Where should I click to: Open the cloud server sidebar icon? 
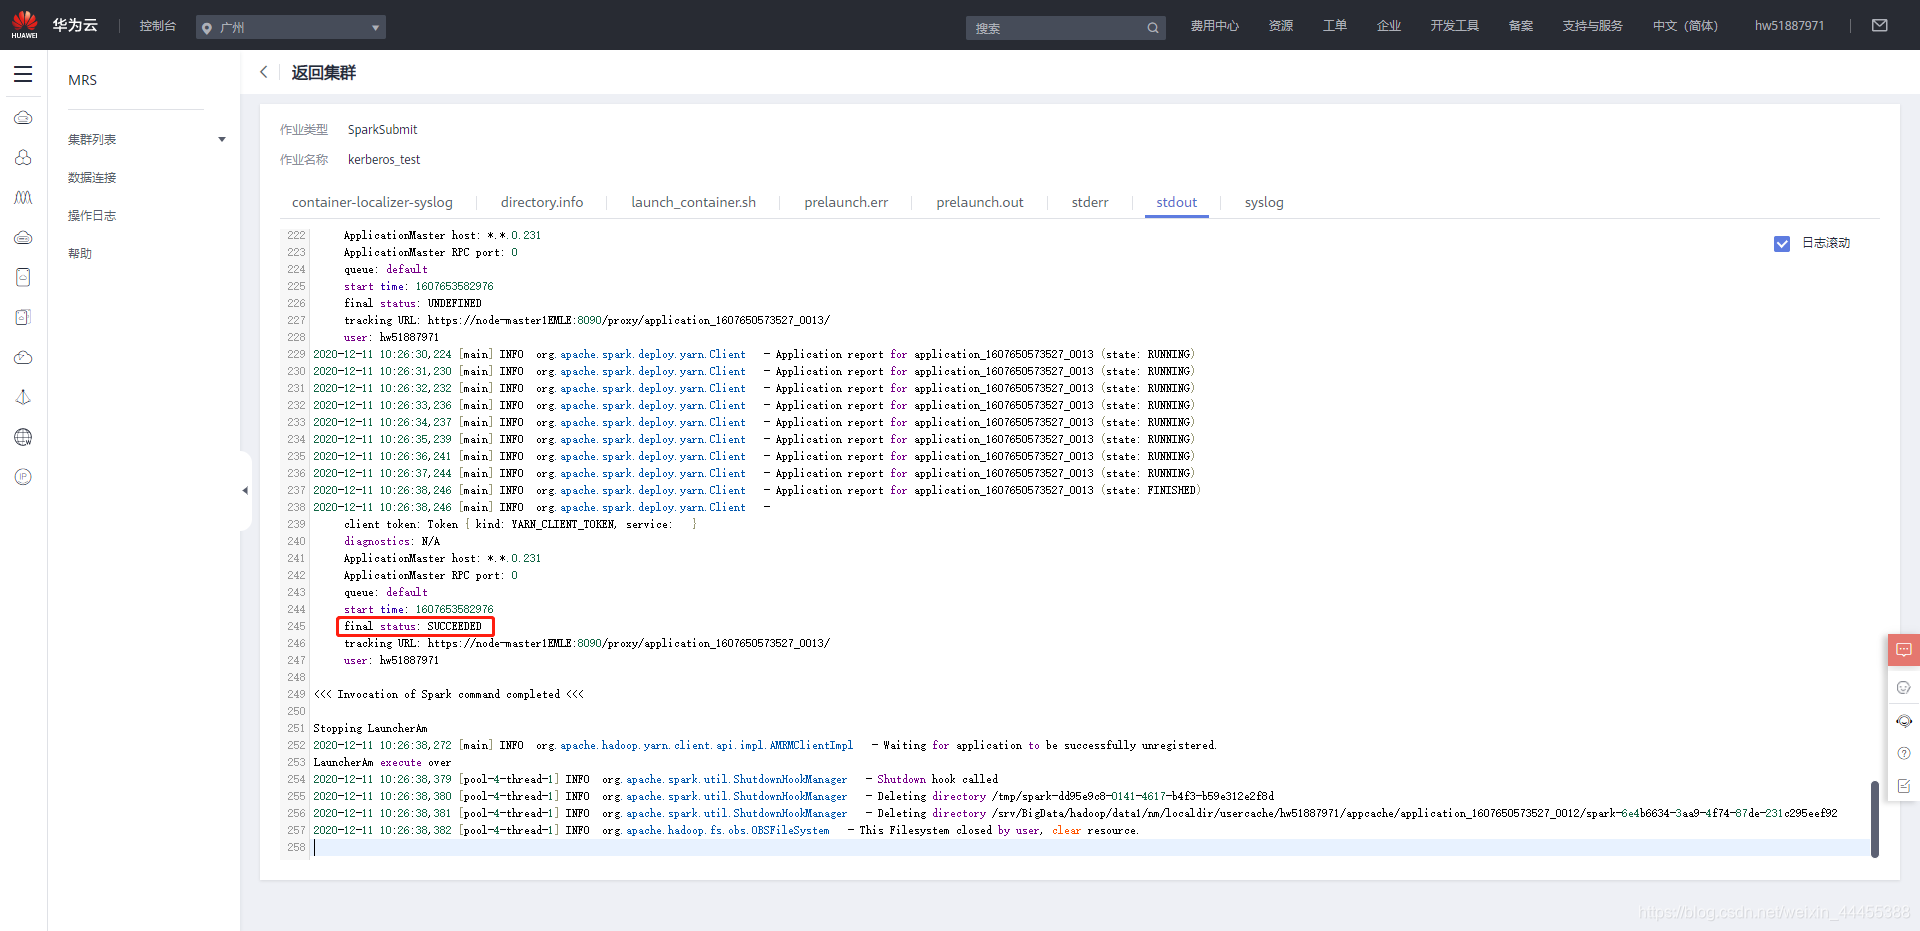click(23, 118)
